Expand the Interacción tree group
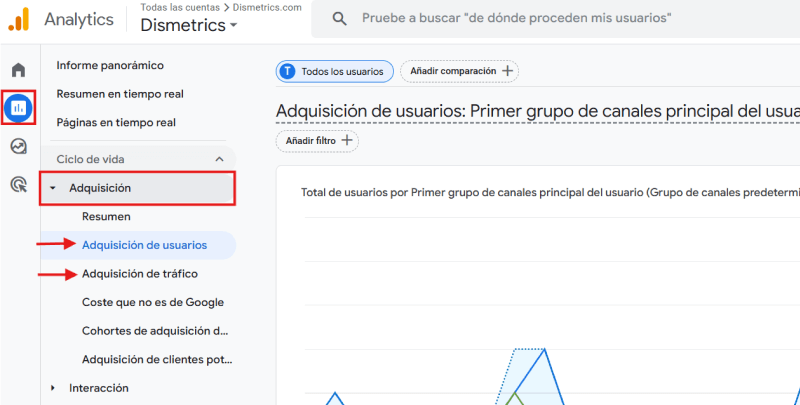This screenshot has width=800, height=405. (53, 388)
